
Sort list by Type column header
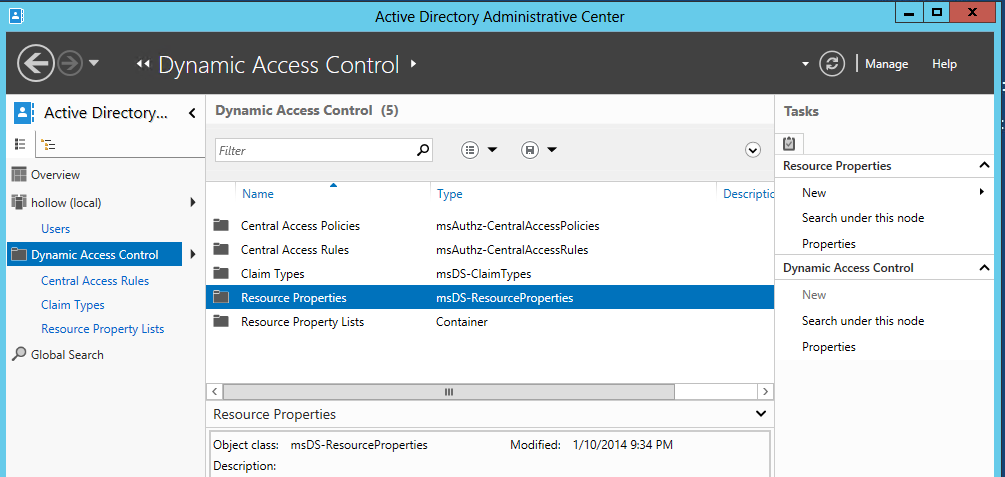pyautogui.click(x=450, y=194)
